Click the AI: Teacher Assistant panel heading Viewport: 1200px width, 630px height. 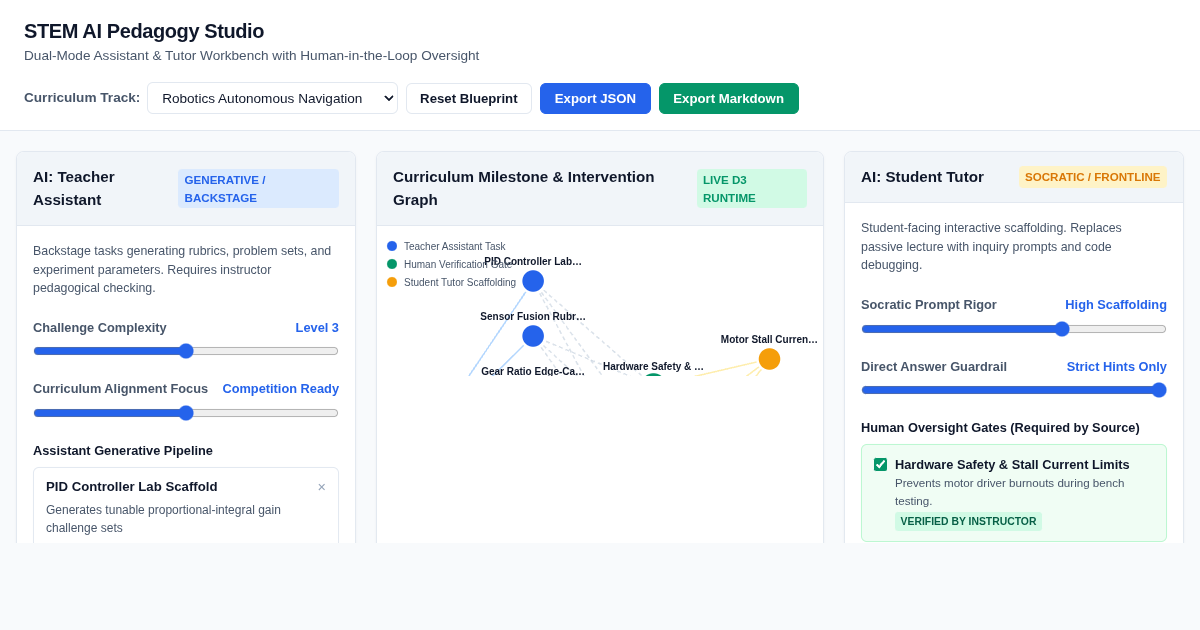pos(74,188)
